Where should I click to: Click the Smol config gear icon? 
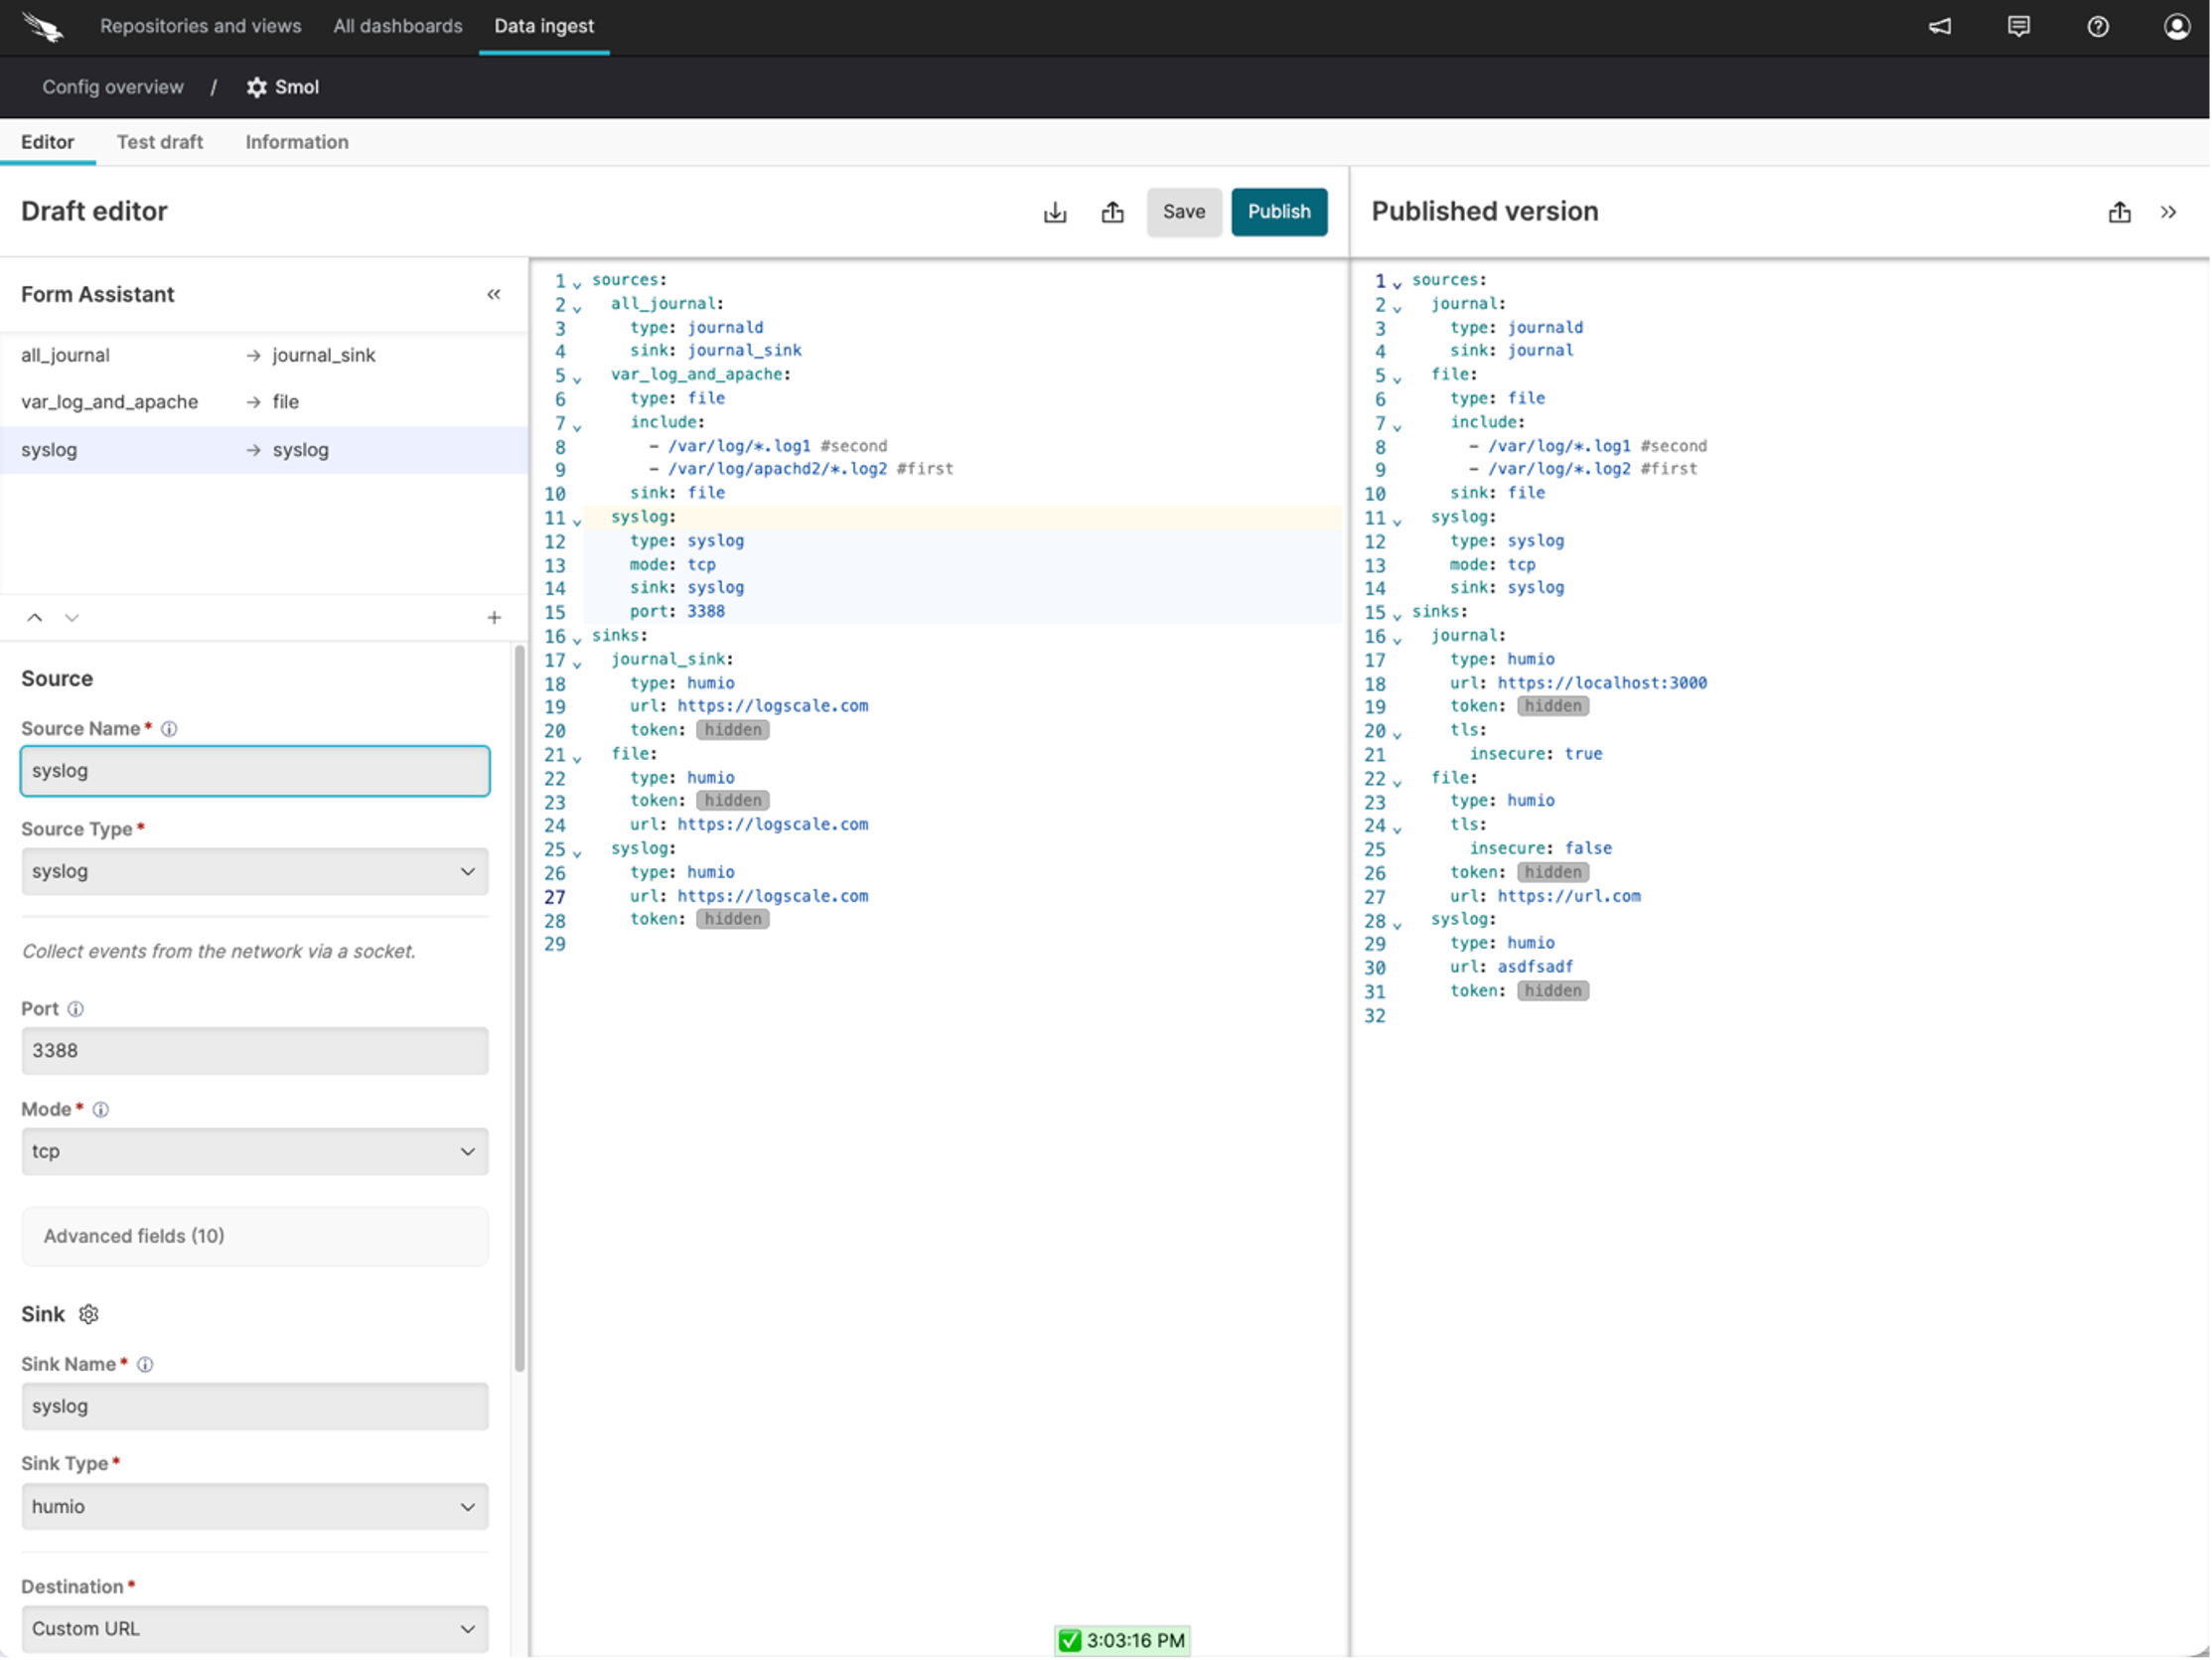click(x=257, y=88)
